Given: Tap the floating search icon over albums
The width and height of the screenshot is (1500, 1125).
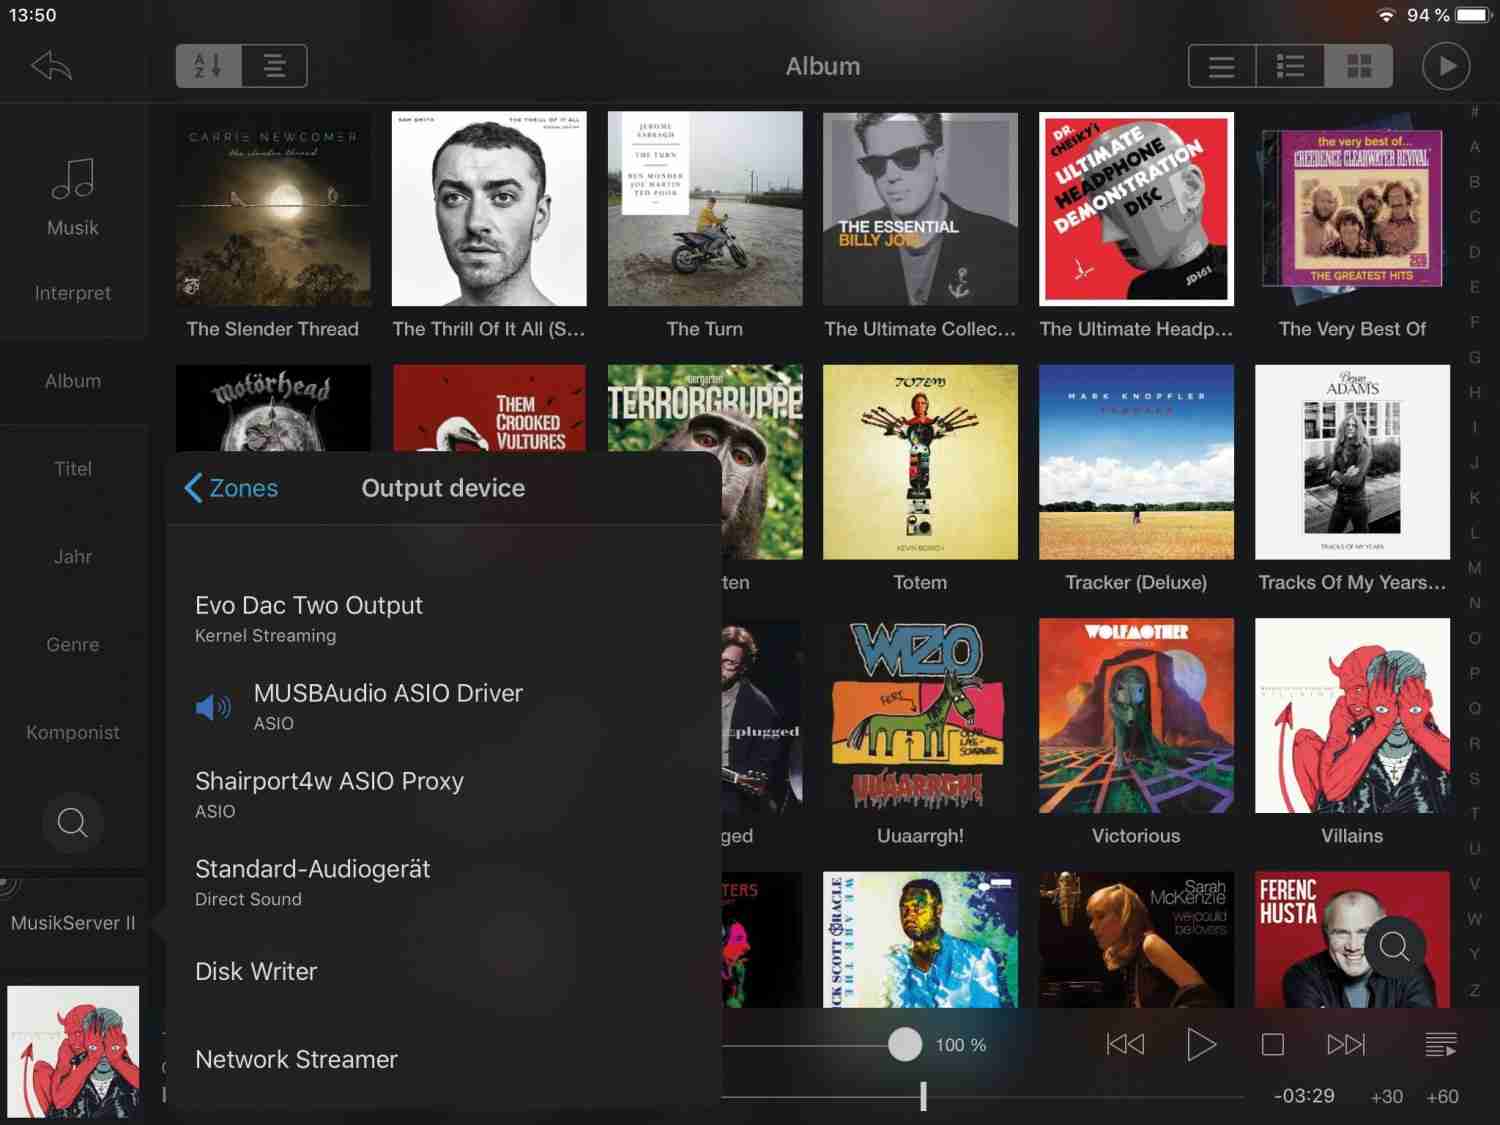Looking at the screenshot, I should [1394, 945].
